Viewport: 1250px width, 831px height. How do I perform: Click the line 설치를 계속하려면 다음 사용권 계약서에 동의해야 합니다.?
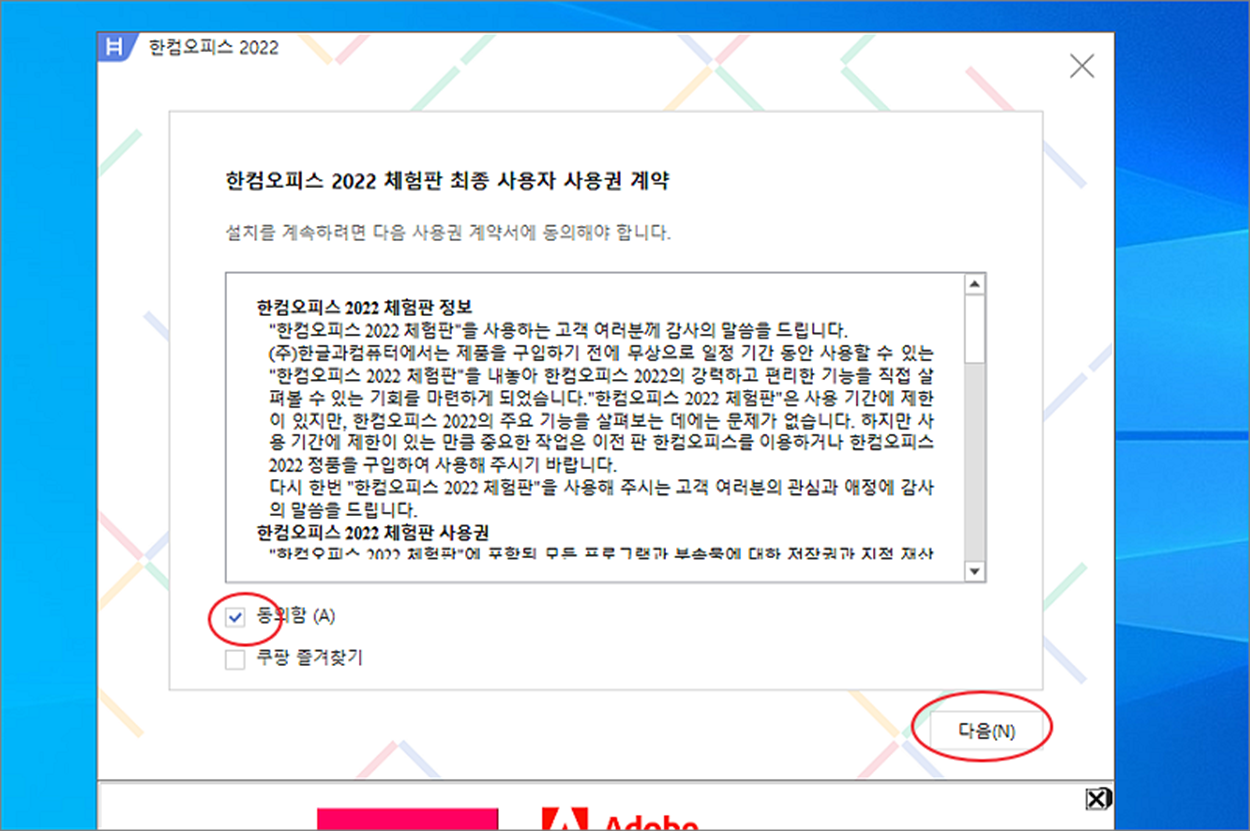tap(449, 233)
